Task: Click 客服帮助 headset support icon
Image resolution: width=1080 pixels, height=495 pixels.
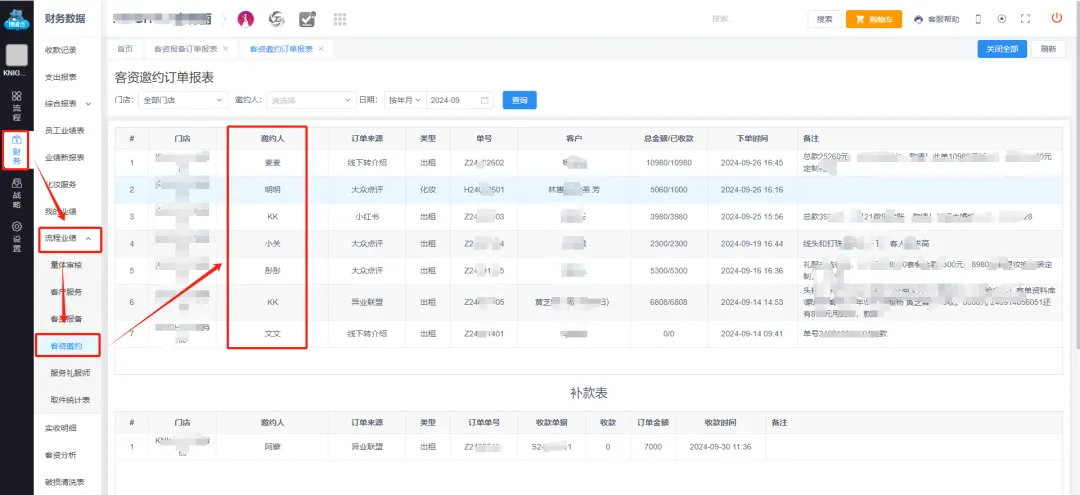Action: point(936,19)
